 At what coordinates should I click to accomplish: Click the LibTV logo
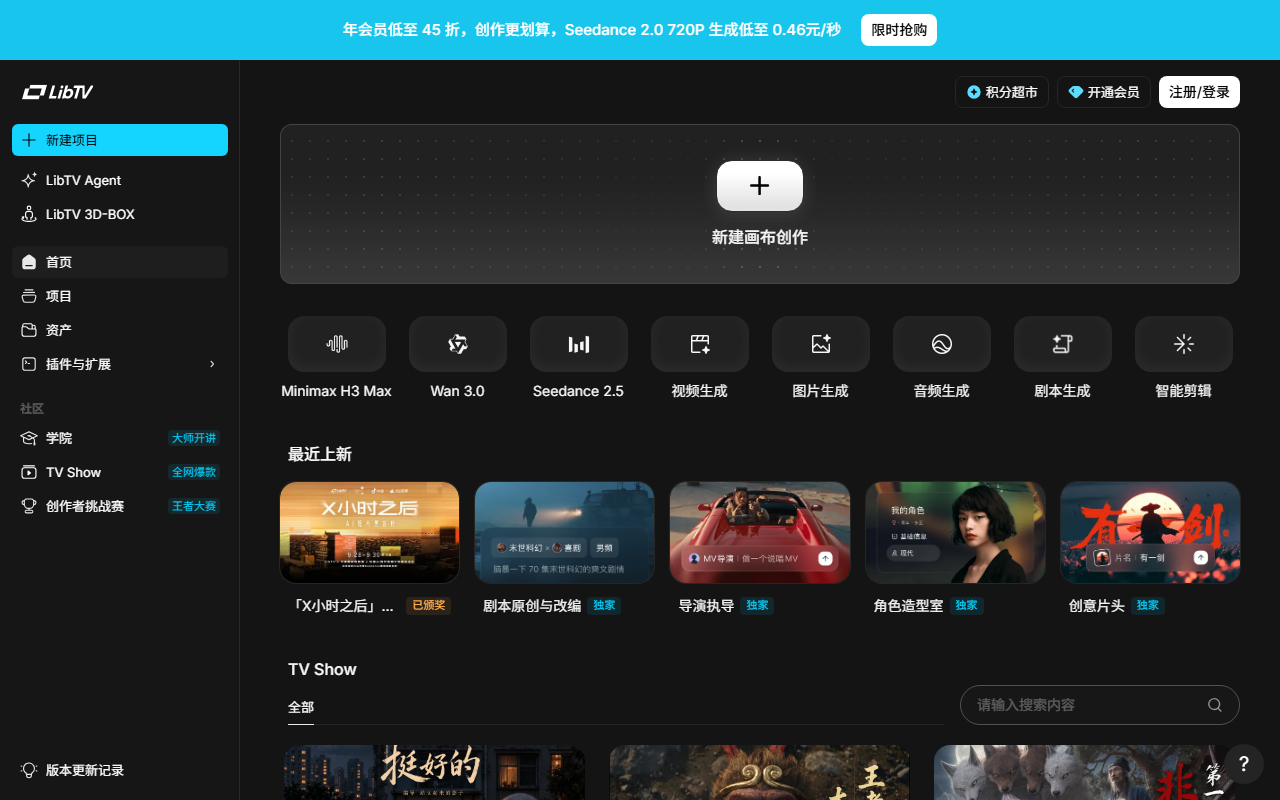pos(58,92)
